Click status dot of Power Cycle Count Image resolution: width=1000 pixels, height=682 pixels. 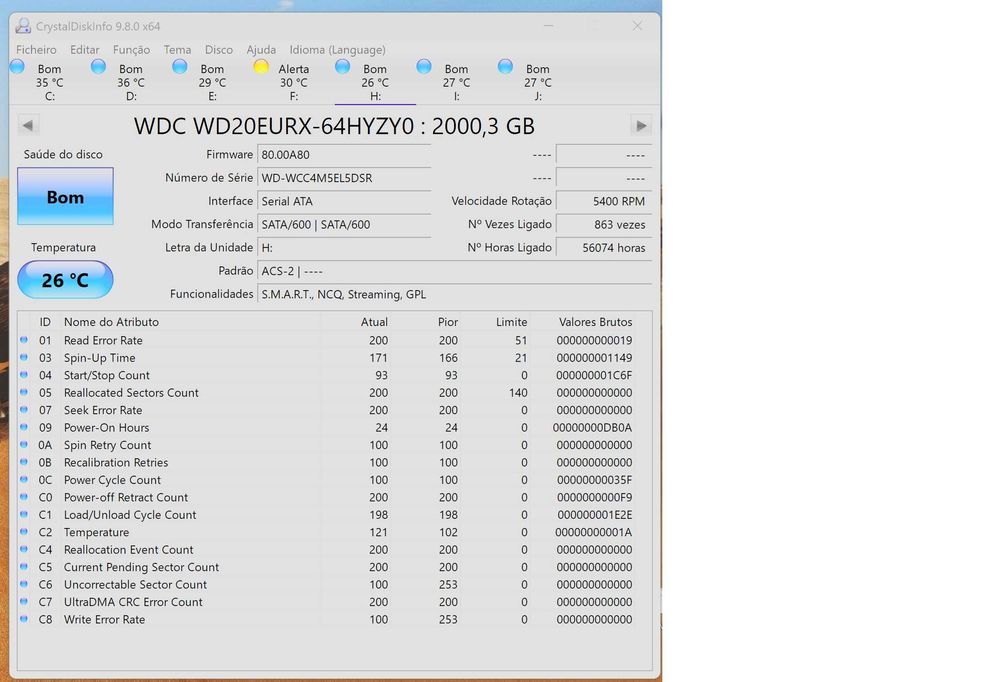(24, 480)
